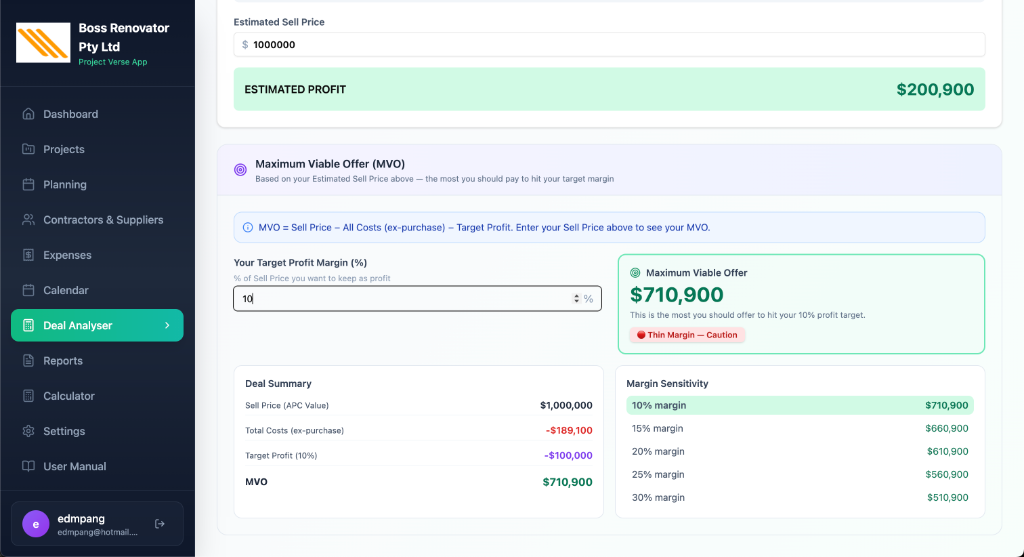Viewport: 1024px width, 557px height.
Task: Open the Settings menu item
Action: pos(97,431)
